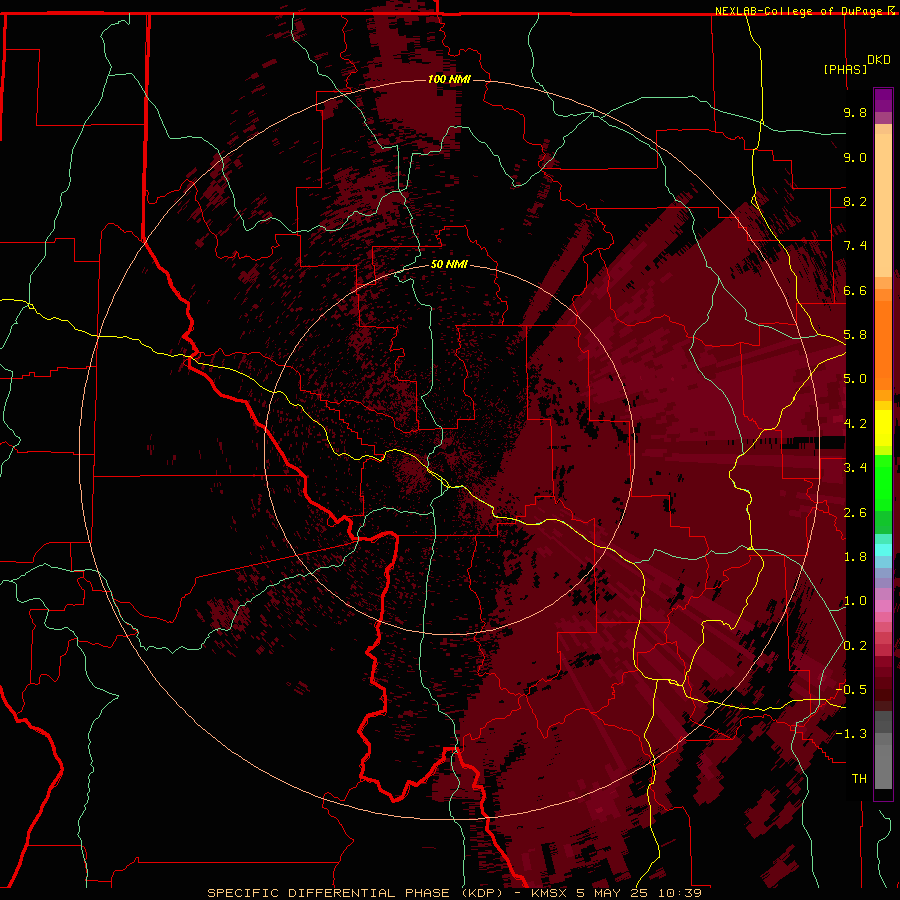
Task: Click the 8.2 scale value
Action: 855,201
